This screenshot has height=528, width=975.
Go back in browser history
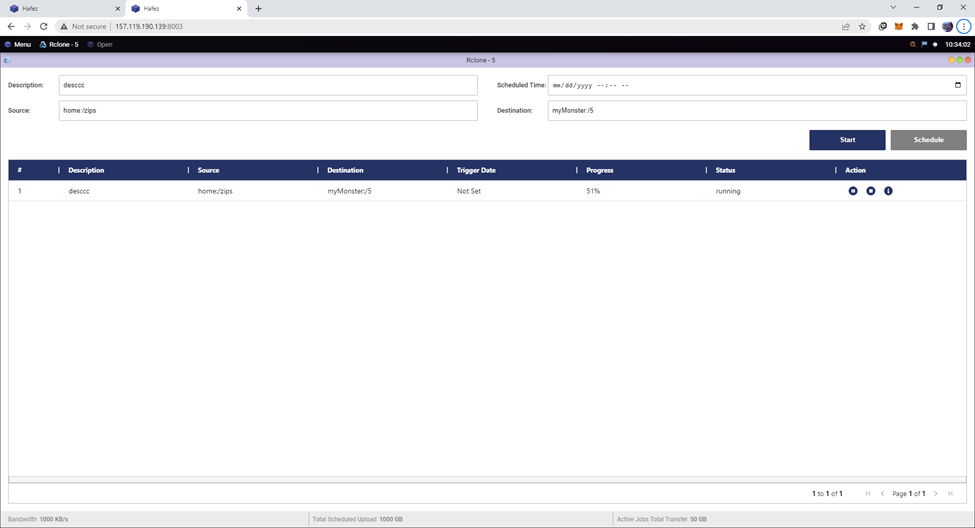coord(11,26)
